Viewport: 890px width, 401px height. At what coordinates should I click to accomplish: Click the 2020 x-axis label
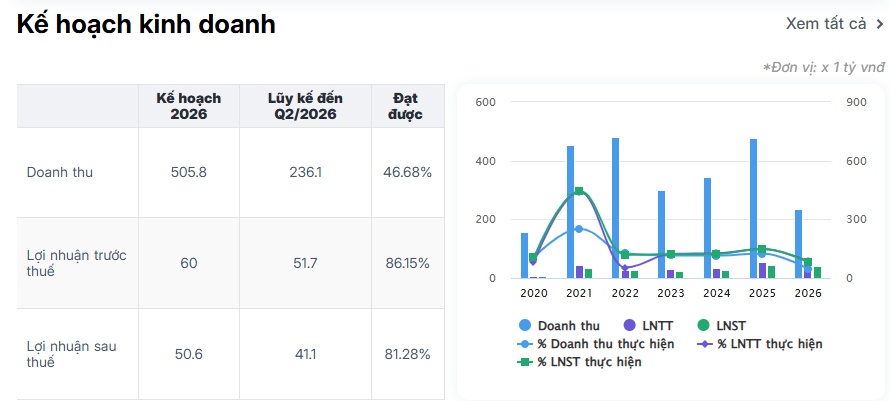point(534,293)
